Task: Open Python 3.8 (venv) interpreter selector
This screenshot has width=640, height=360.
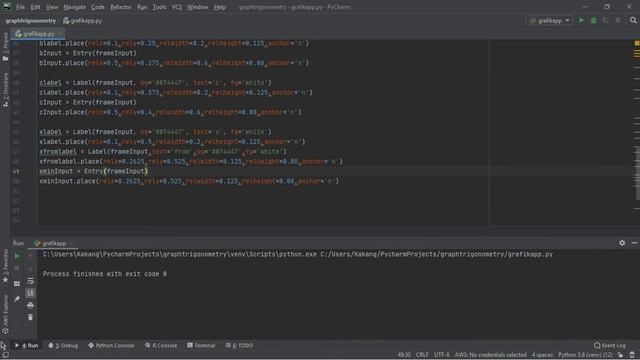Action: [585, 355]
